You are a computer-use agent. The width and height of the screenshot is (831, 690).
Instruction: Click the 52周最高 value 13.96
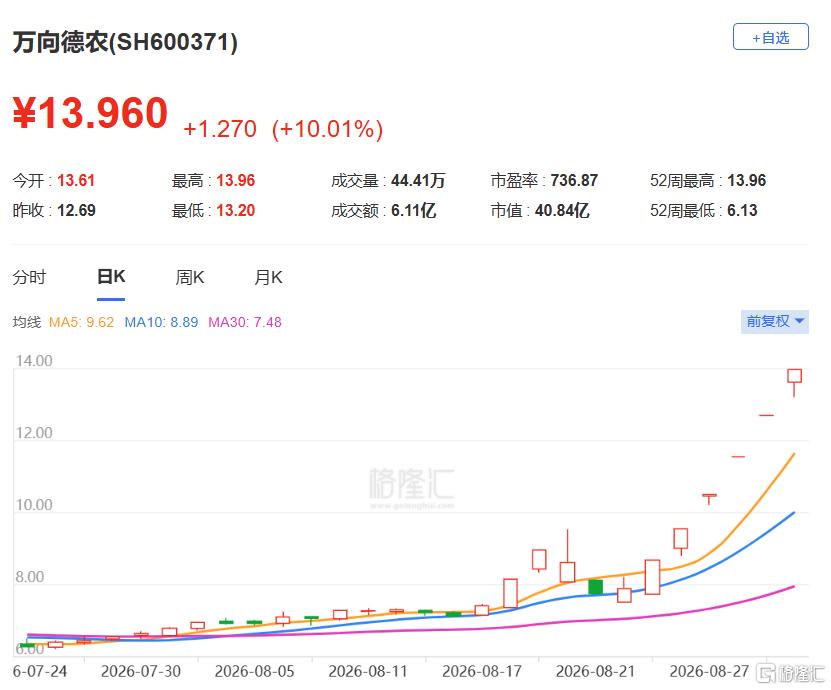pyautogui.click(x=746, y=180)
